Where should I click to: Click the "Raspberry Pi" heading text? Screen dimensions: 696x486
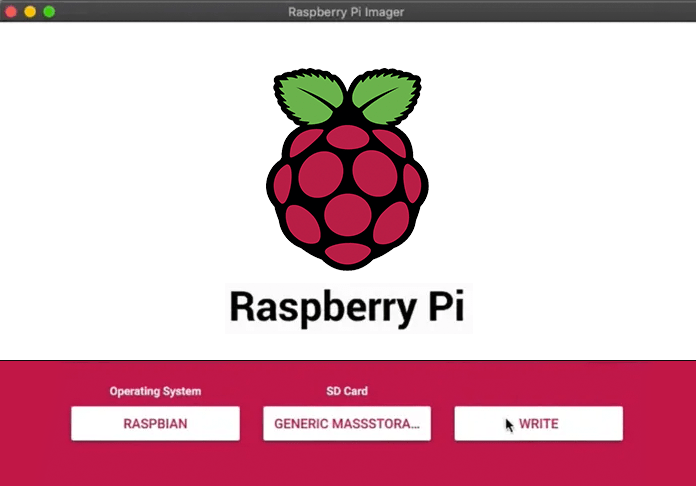pos(347,308)
